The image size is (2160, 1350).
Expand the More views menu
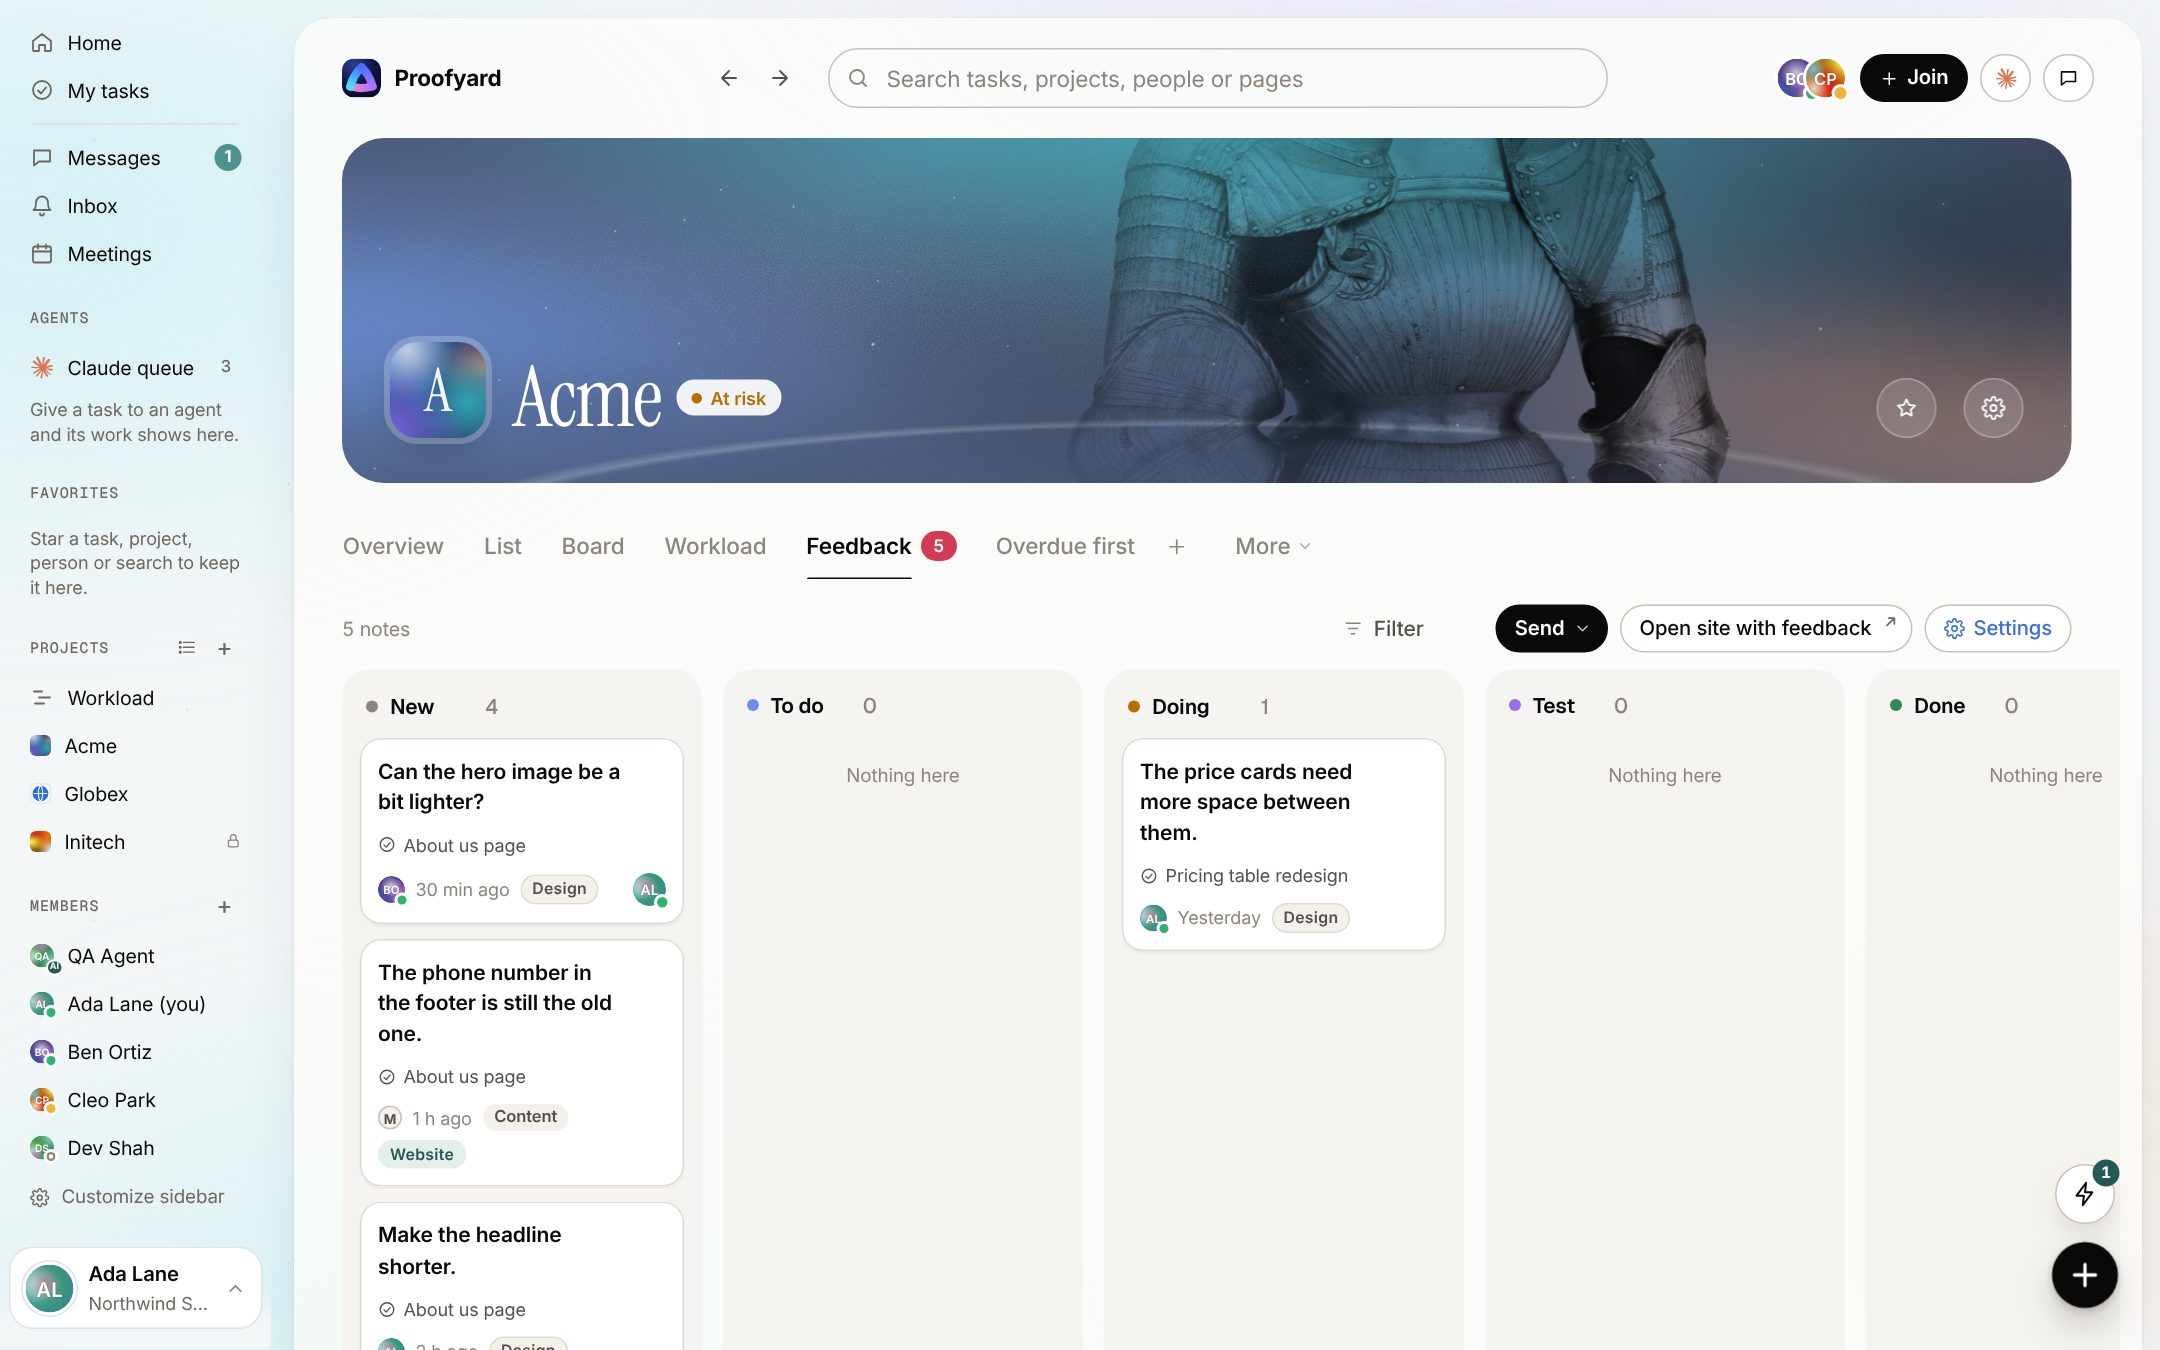coord(1272,546)
